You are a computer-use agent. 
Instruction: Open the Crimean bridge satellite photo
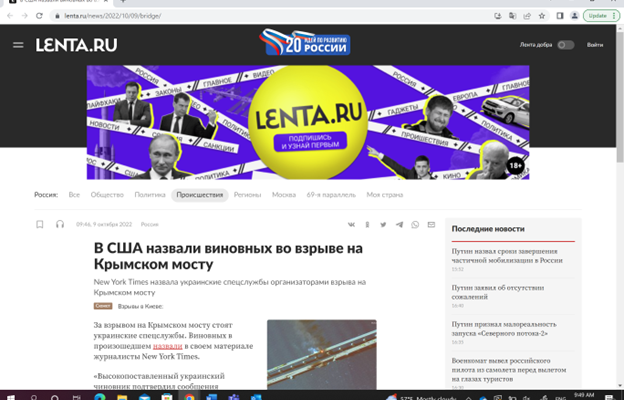pyautogui.click(x=322, y=354)
